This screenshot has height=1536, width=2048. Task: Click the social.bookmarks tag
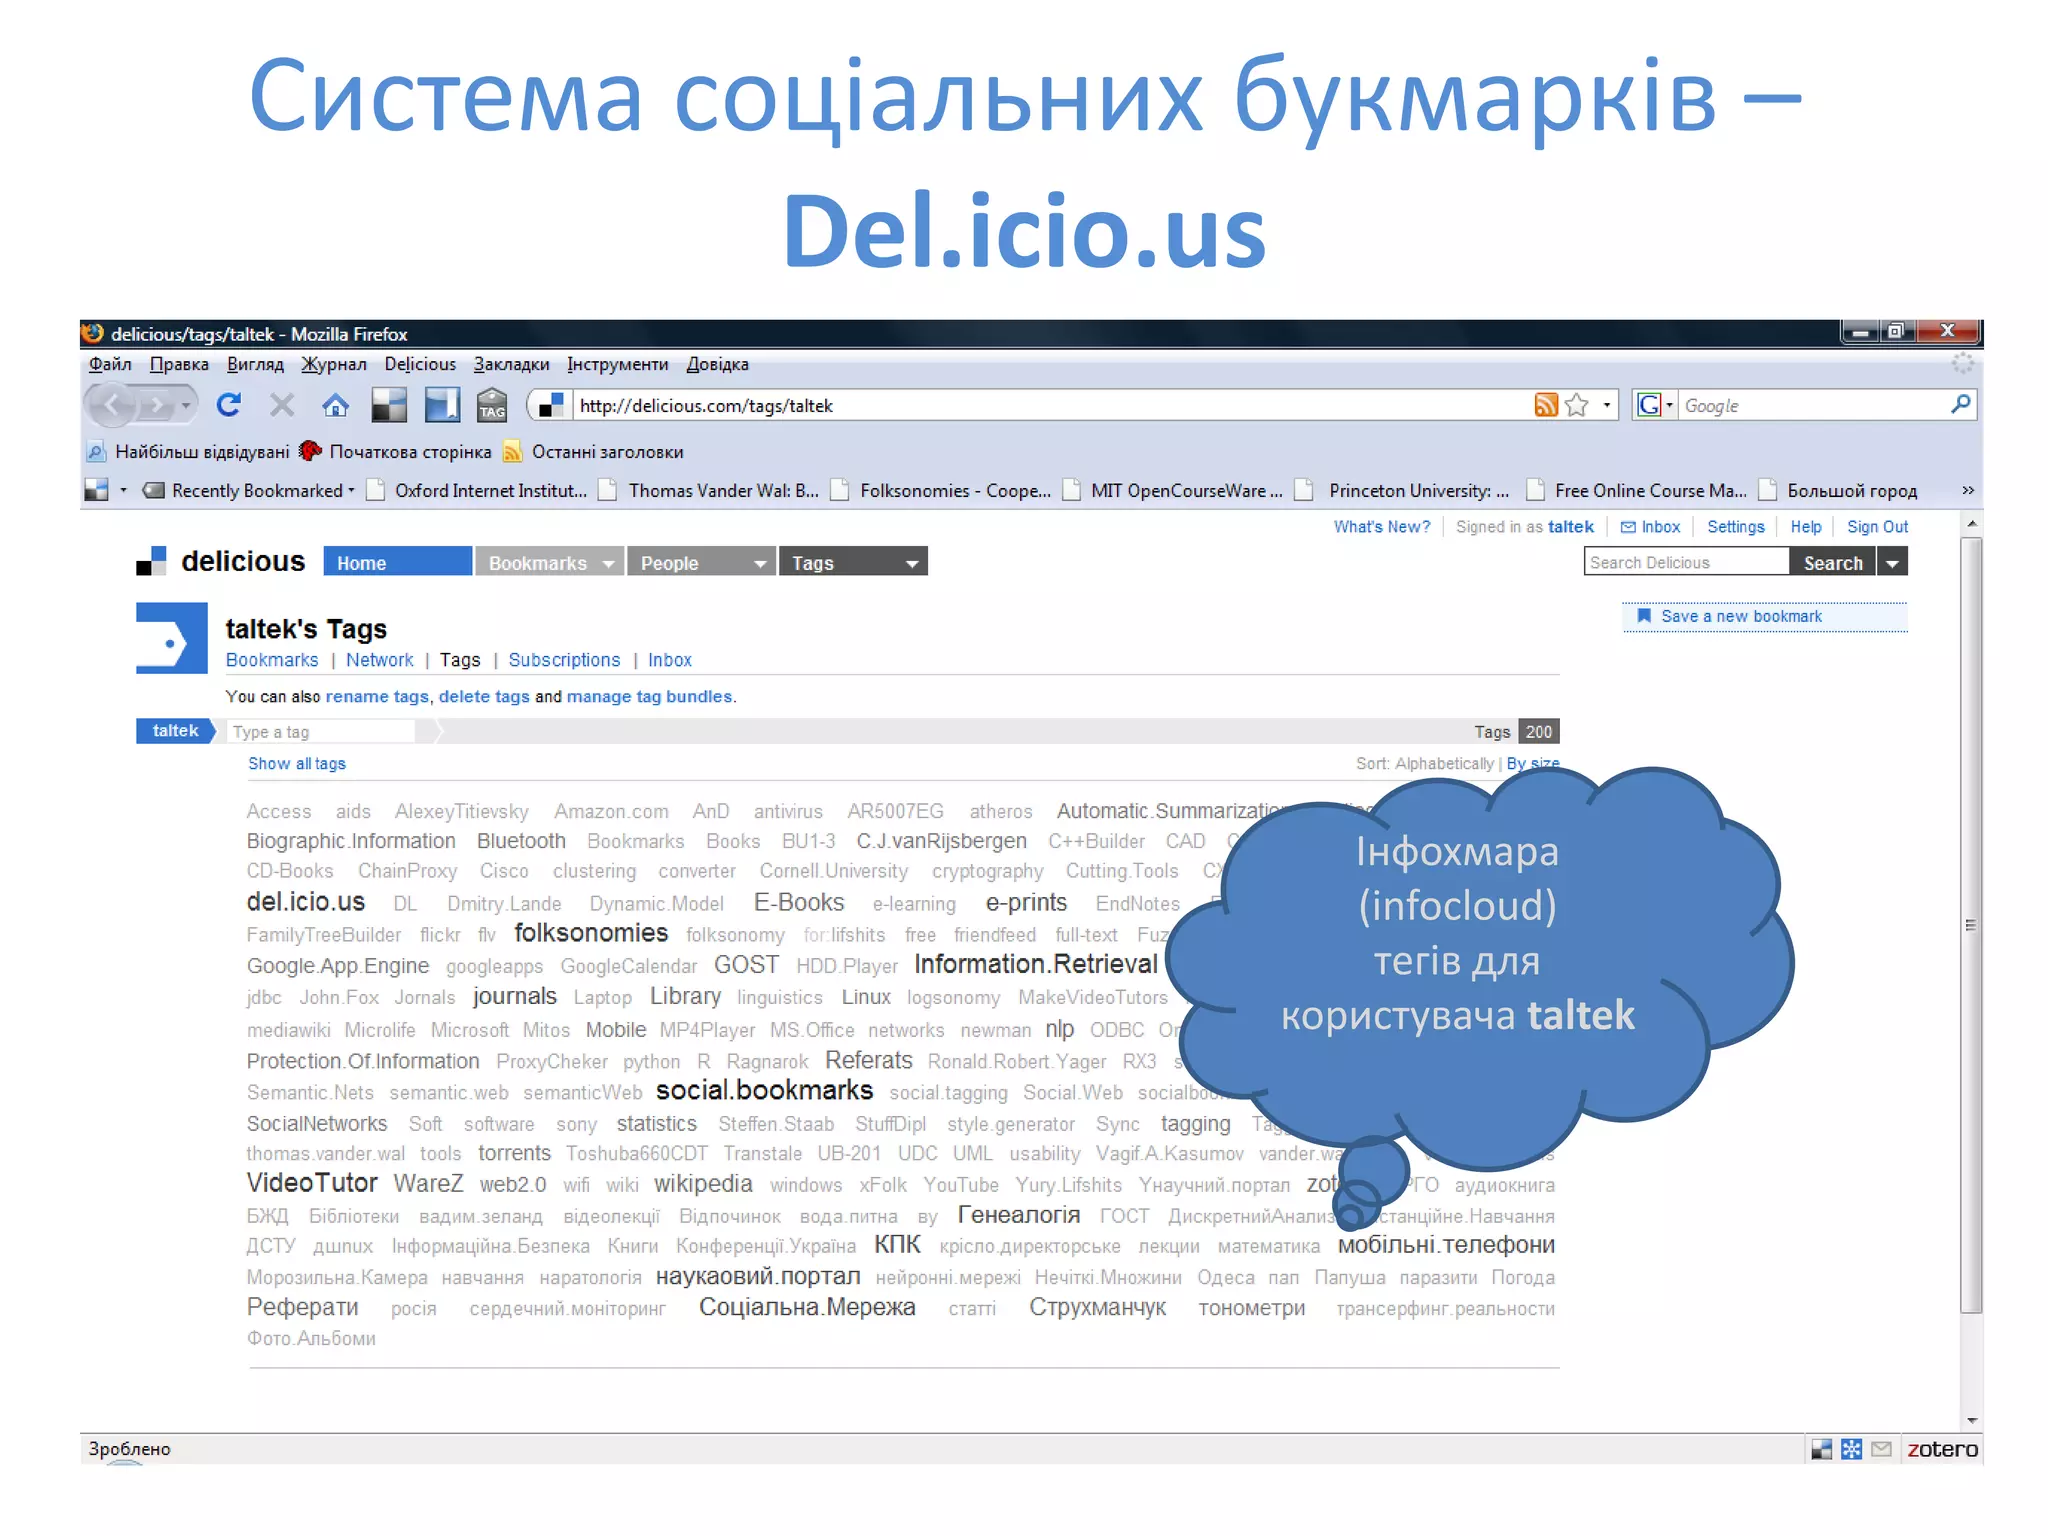(764, 1090)
